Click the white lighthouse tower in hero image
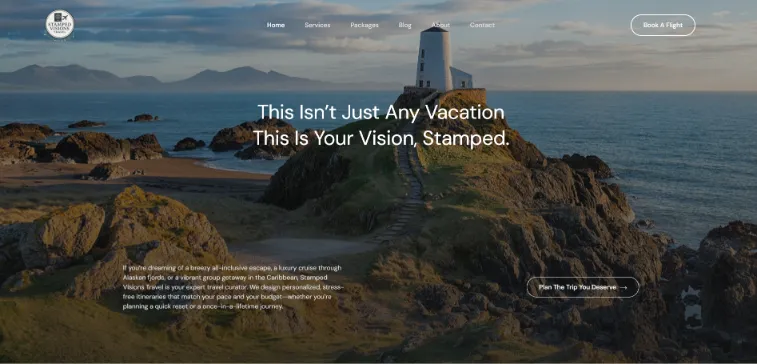The image size is (757, 364). 434,59
